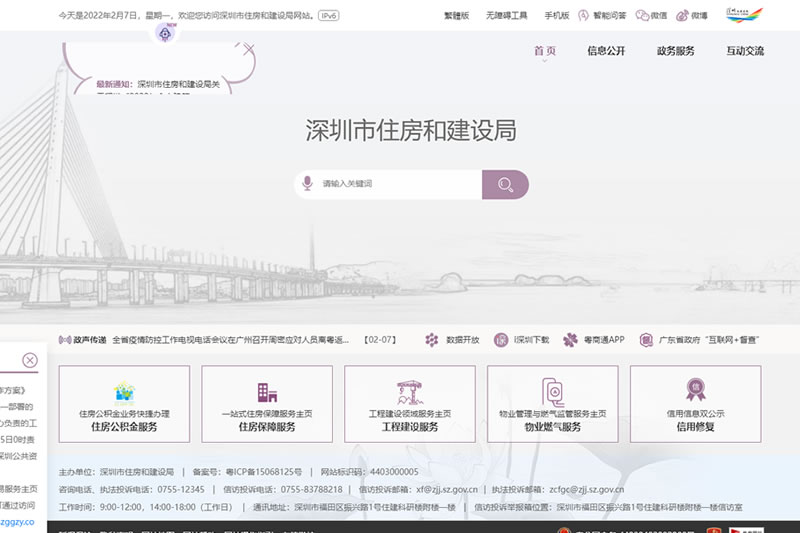Open the 物业燃气服务 icon tile
The height and width of the screenshot is (533, 800).
(x=553, y=404)
